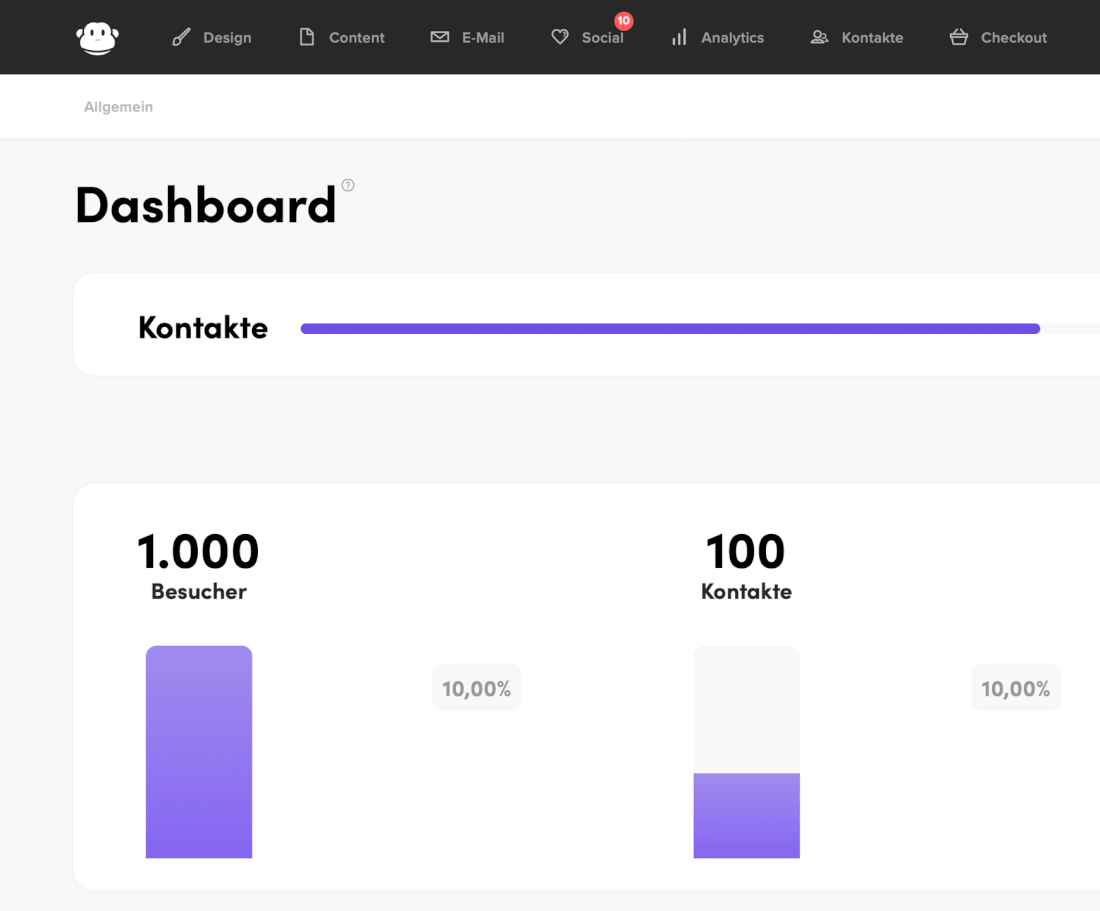Viewport: 1100px width, 911px height.
Task: Click the purple bar under 100 Kontakte
Action: (746, 815)
